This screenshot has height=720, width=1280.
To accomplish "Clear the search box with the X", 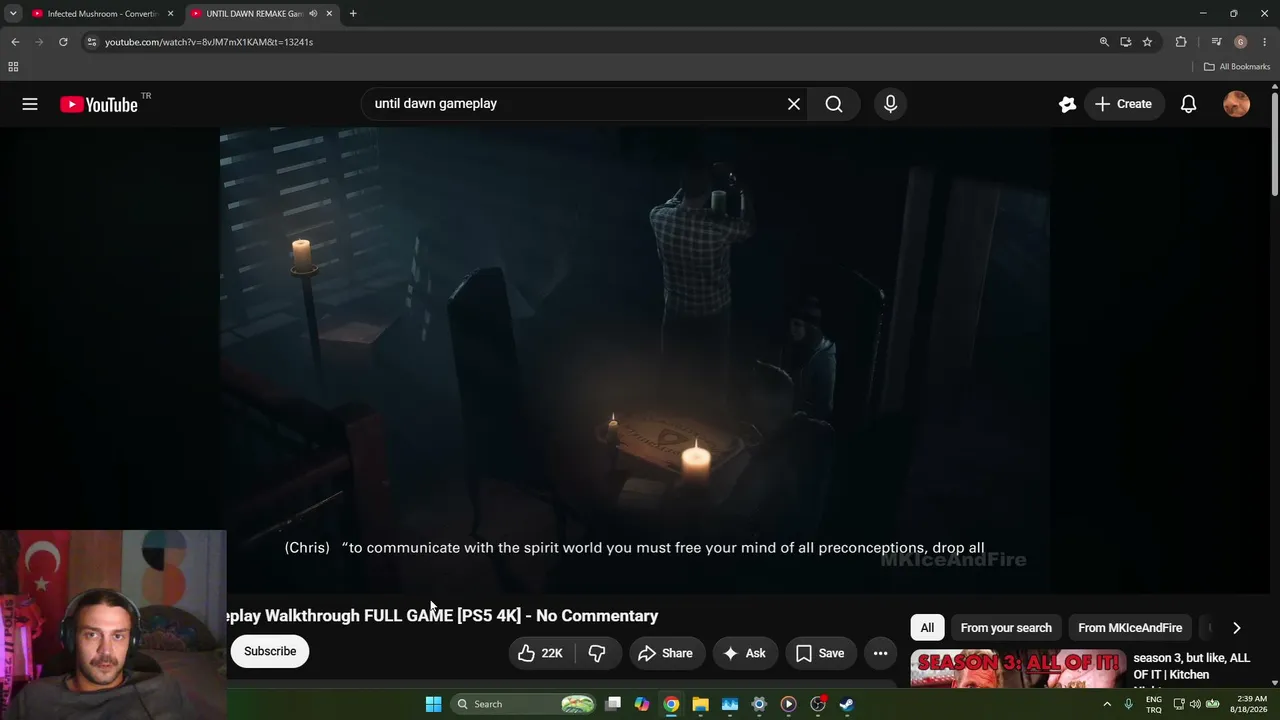I will (794, 104).
